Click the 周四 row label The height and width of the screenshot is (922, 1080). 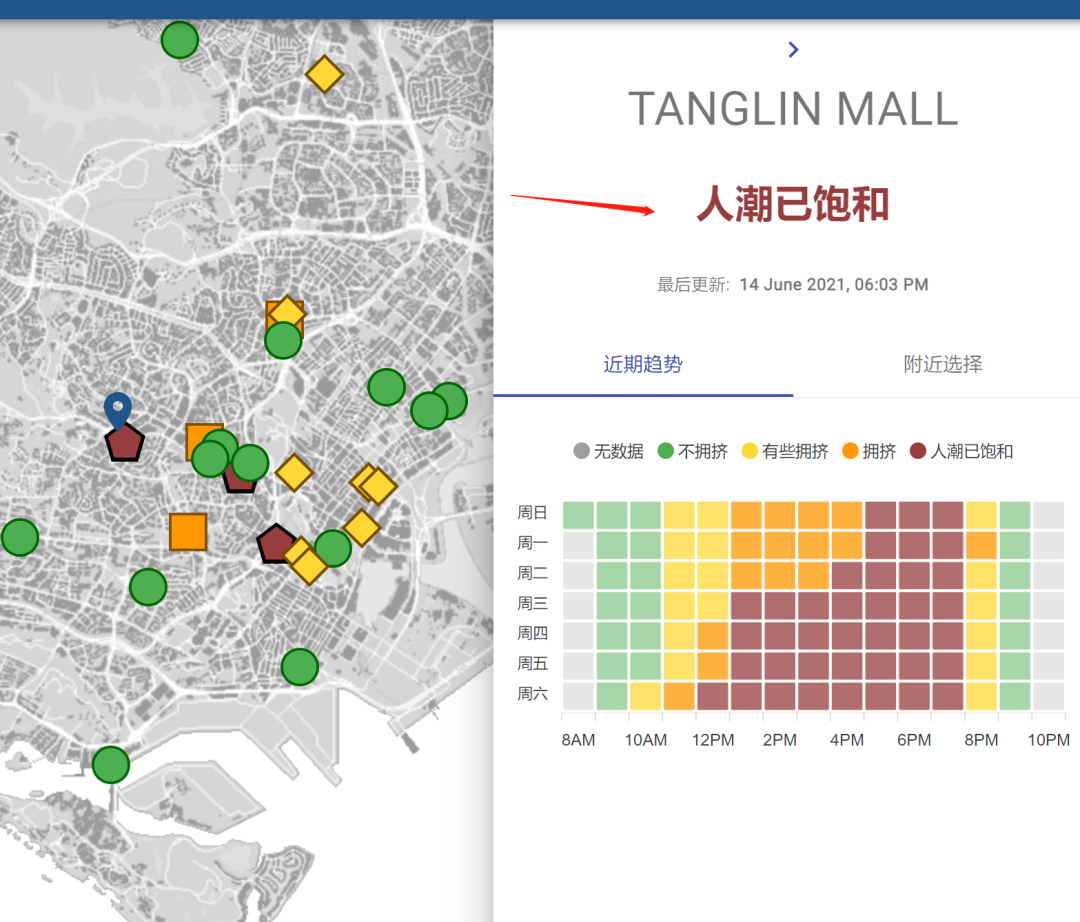pyautogui.click(x=532, y=633)
